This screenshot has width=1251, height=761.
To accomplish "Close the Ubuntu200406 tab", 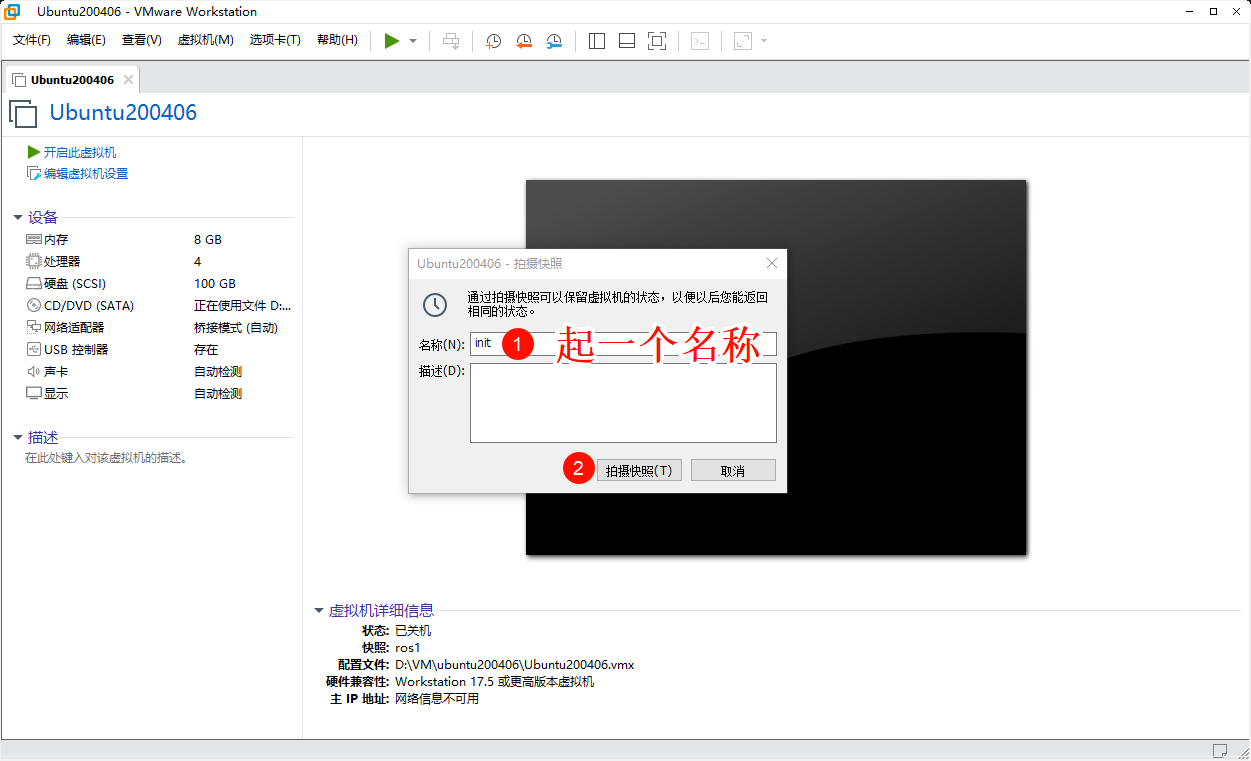I will [128, 79].
